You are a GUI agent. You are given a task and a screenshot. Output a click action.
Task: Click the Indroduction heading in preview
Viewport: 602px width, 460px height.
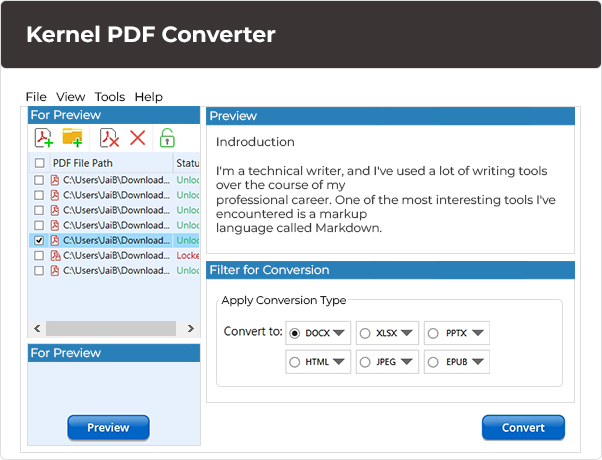click(x=255, y=142)
